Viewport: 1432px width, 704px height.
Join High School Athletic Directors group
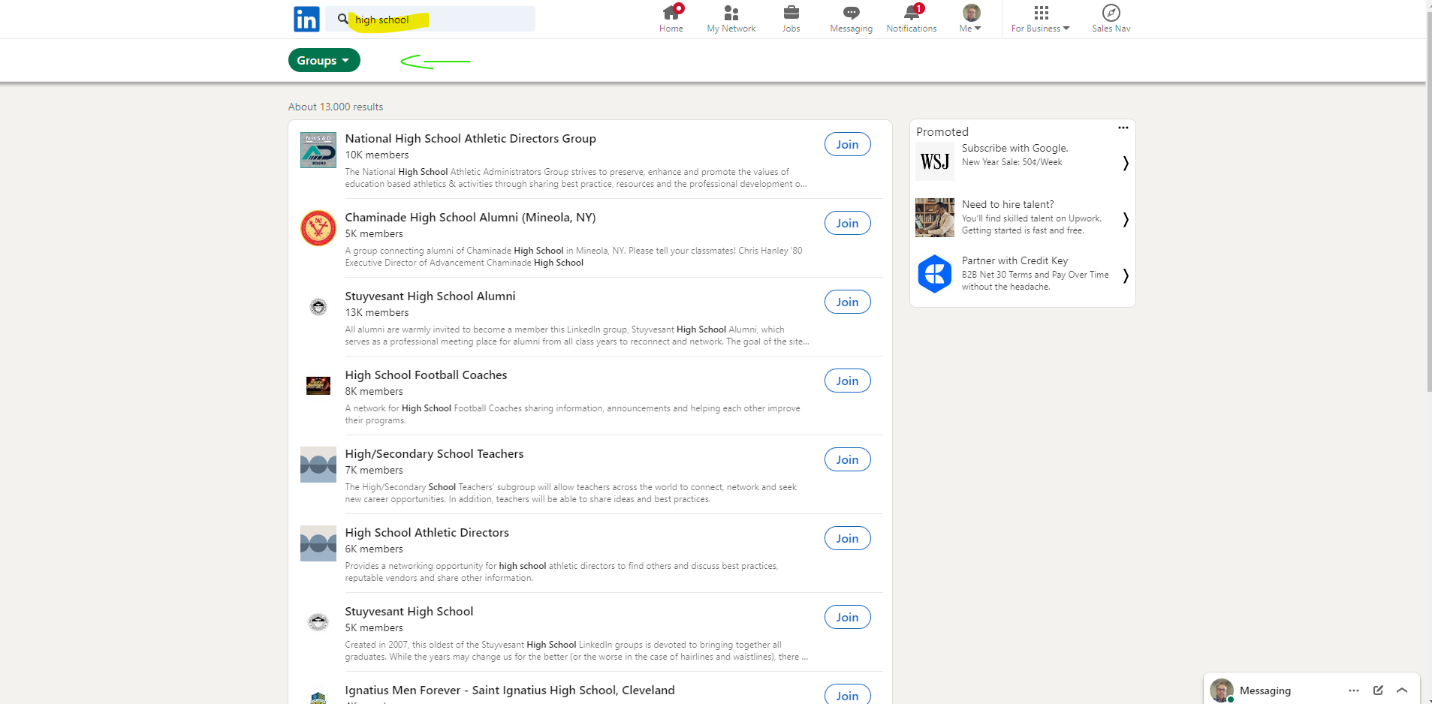tap(847, 539)
